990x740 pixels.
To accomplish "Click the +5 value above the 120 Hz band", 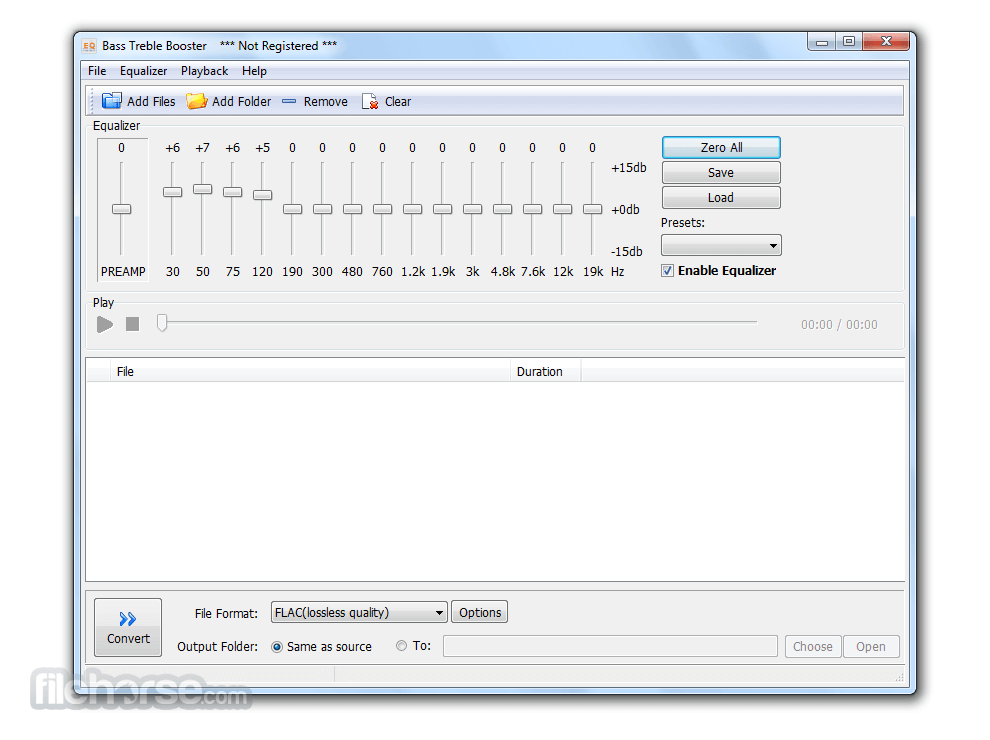I will [x=263, y=148].
